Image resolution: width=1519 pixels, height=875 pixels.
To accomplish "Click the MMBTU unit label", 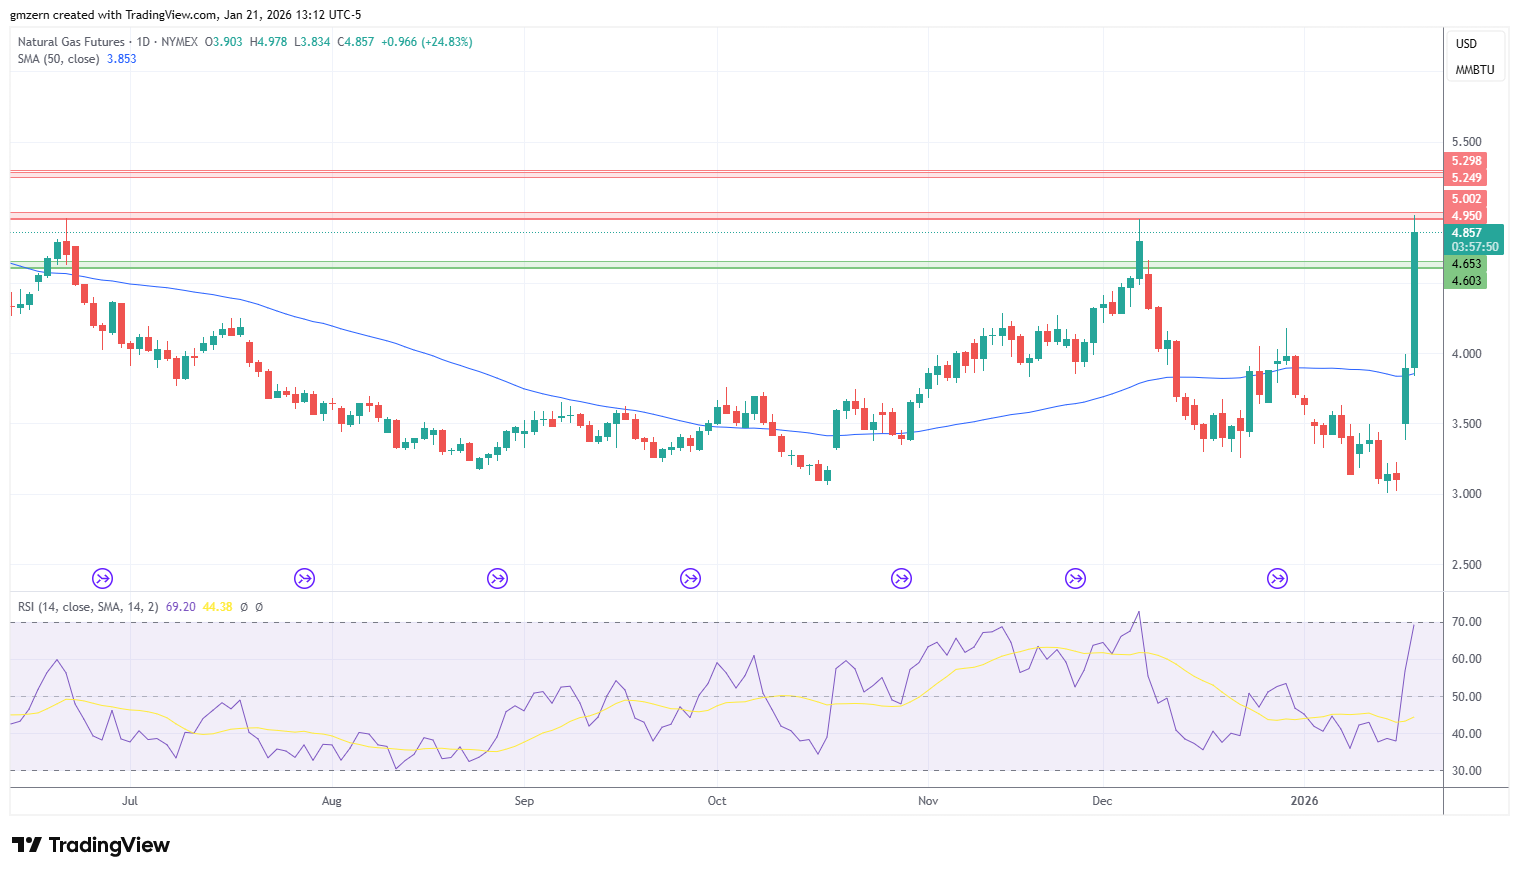I will point(1475,70).
